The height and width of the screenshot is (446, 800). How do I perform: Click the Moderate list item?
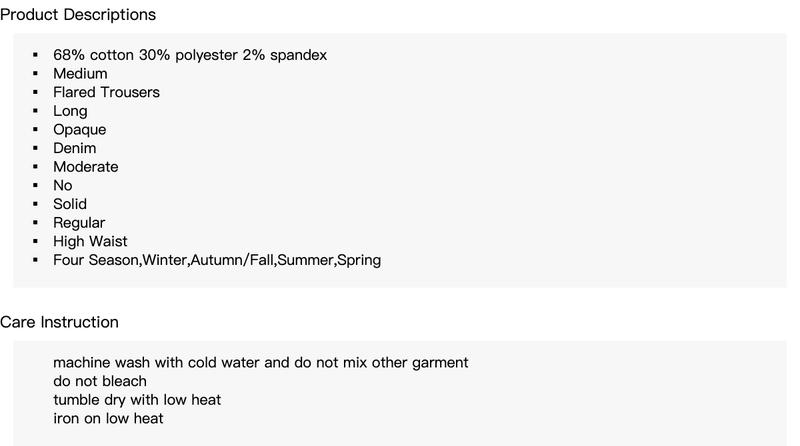[86, 167]
